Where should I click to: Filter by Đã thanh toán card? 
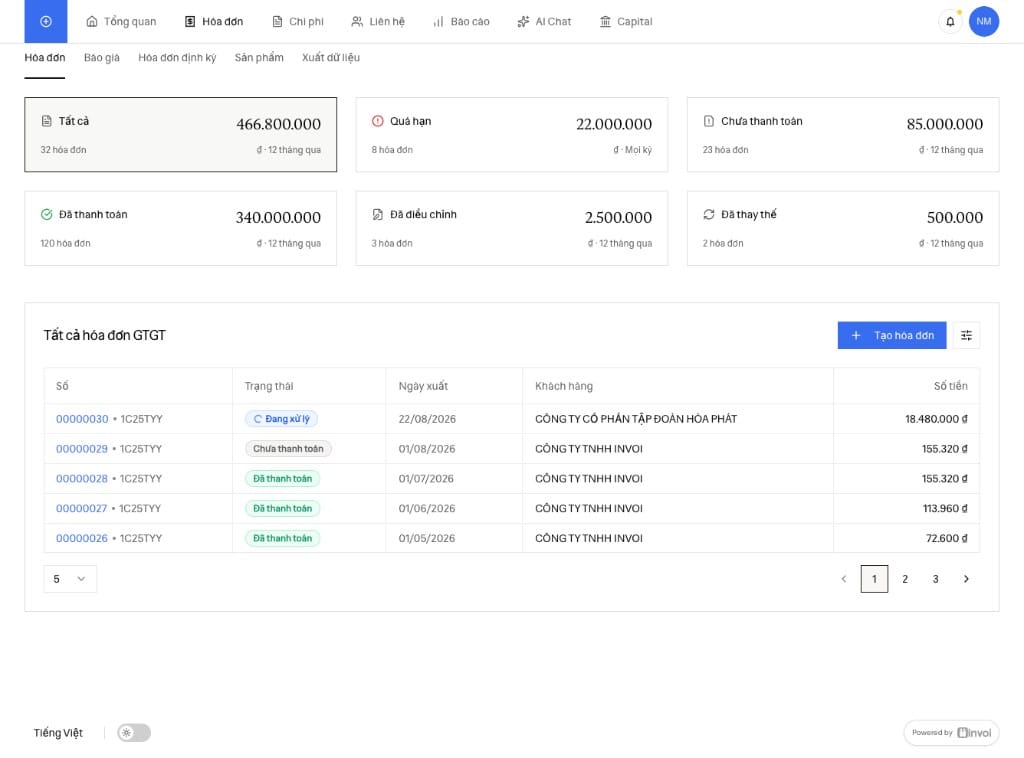pos(181,229)
